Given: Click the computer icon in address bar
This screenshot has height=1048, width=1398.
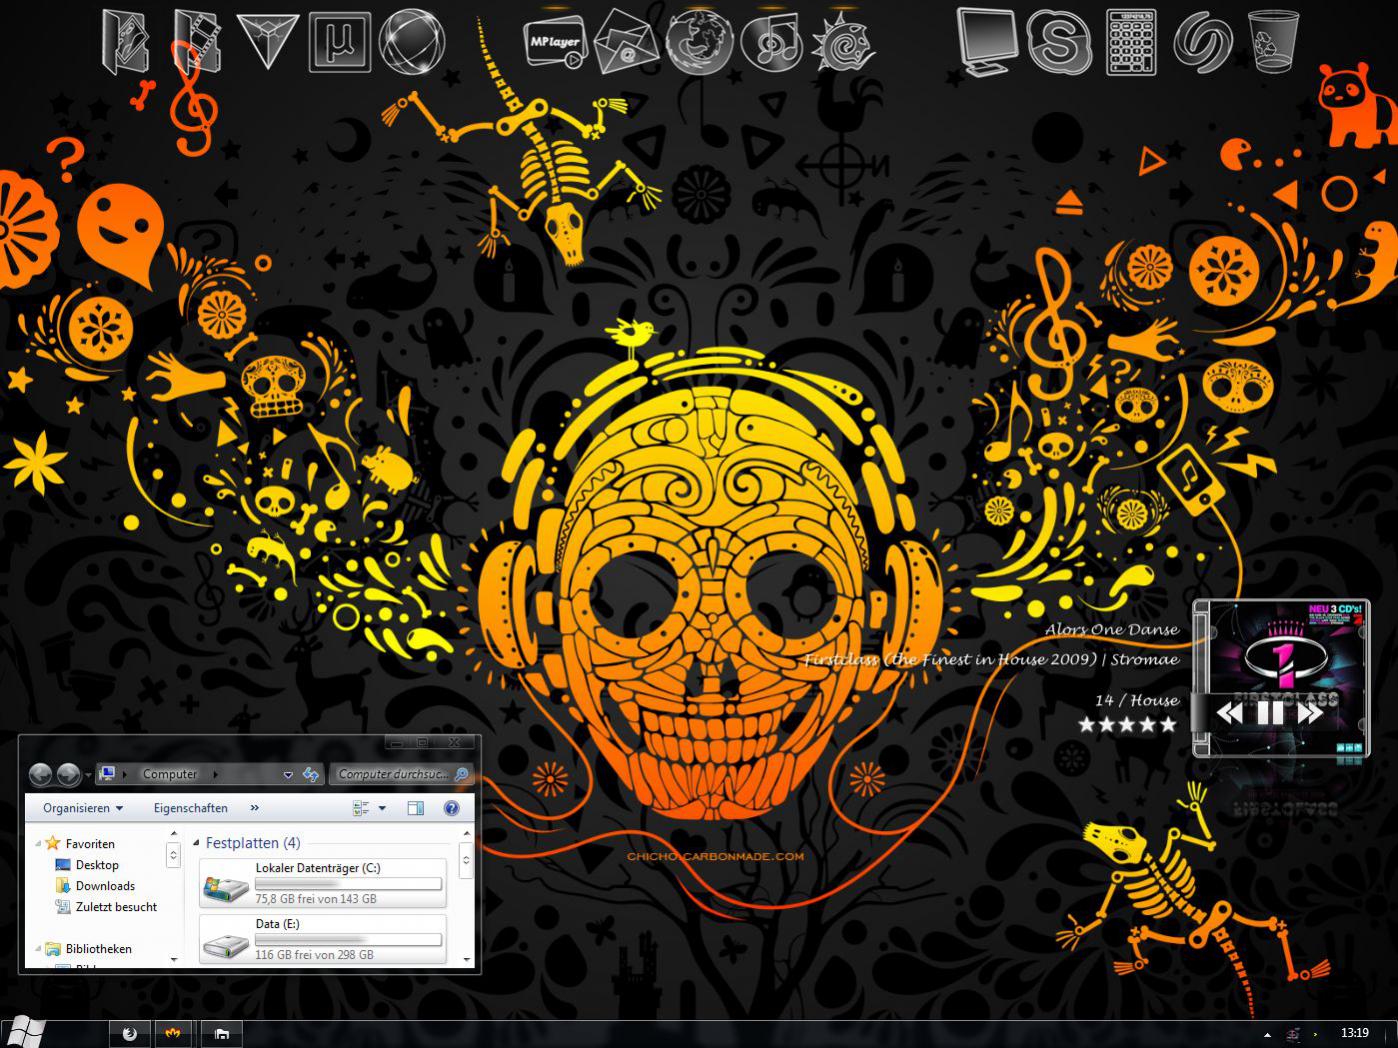Looking at the screenshot, I should coord(108,774).
